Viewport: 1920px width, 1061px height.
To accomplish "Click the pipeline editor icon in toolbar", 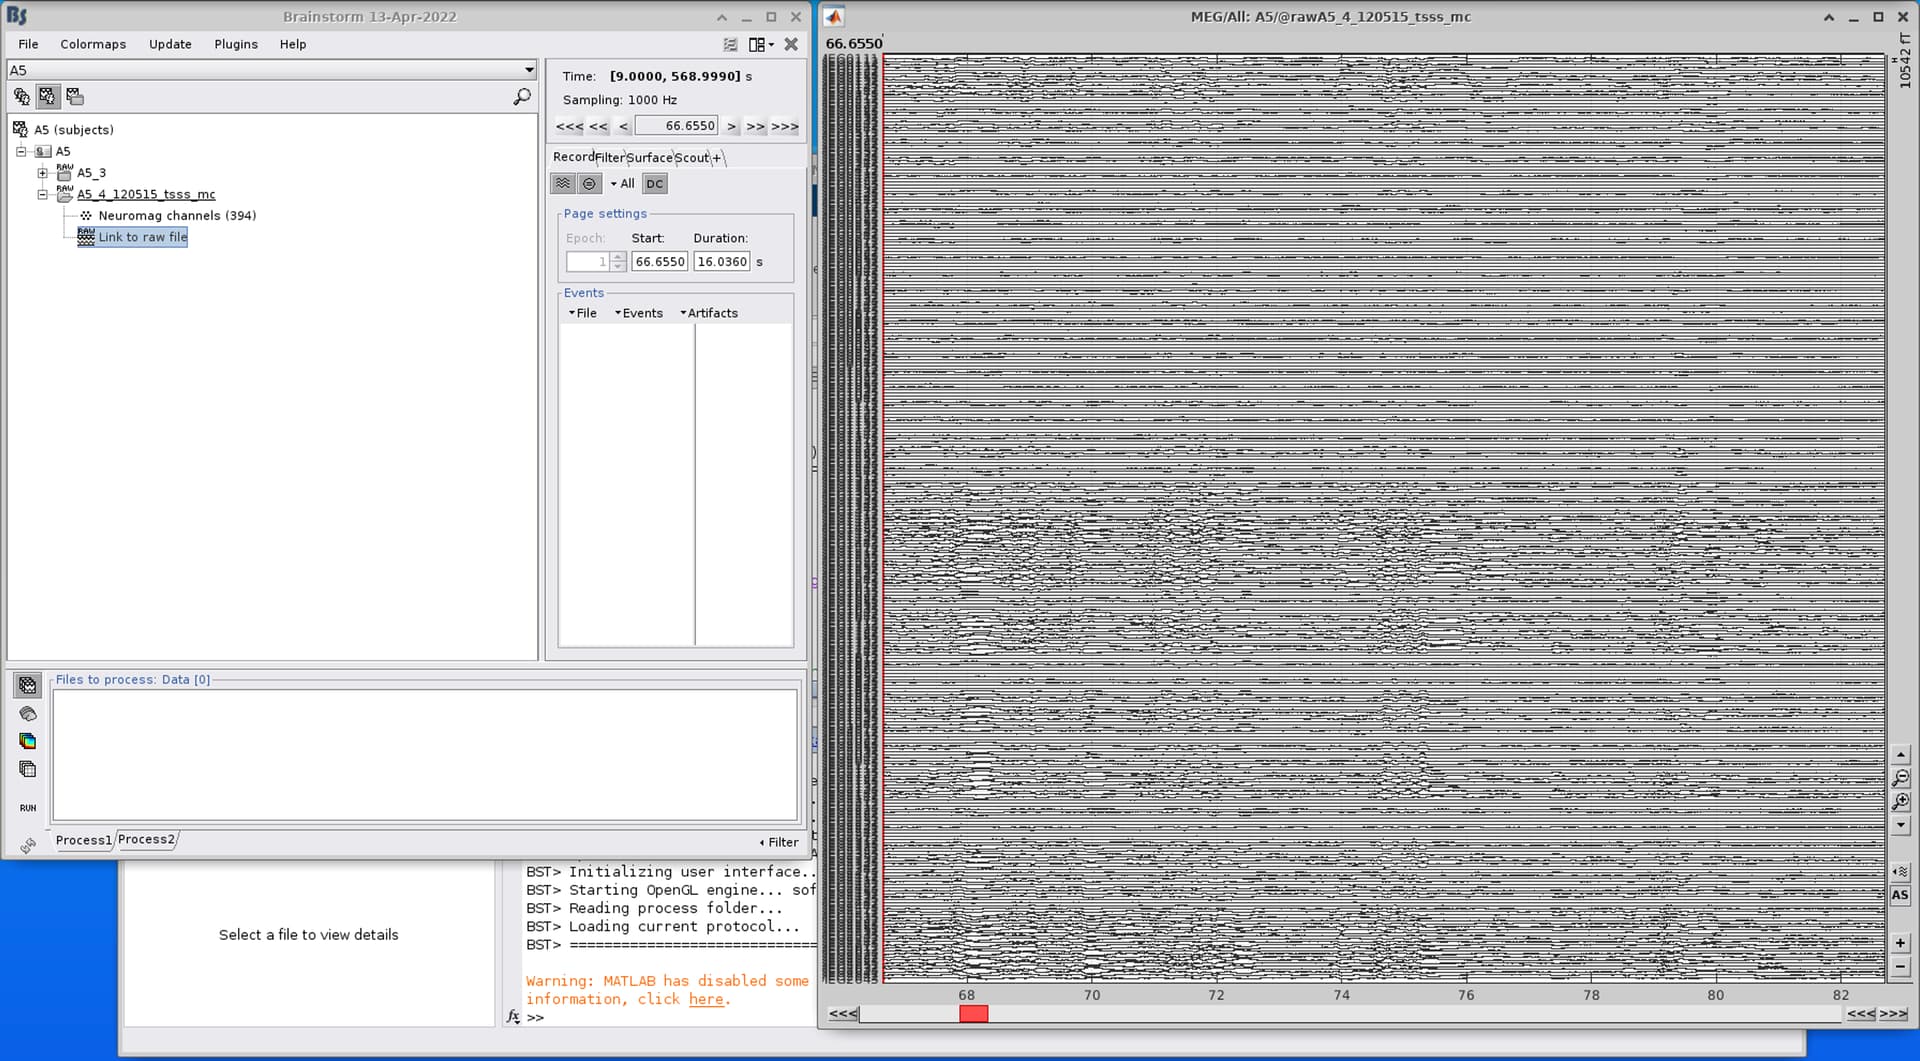I will coord(730,45).
